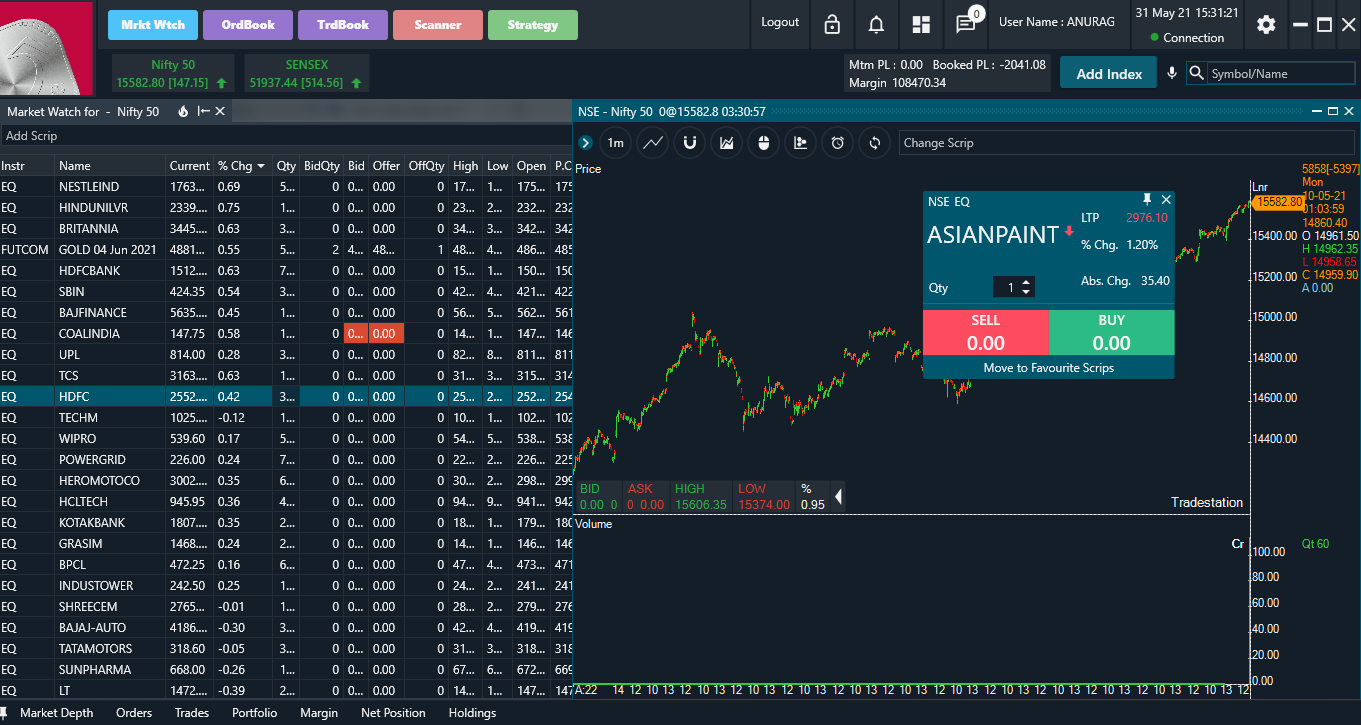The width and height of the screenshot is (1361, 725).
Task: Open the scatter studies icon on chart toolbar
Action: point(800,143)
